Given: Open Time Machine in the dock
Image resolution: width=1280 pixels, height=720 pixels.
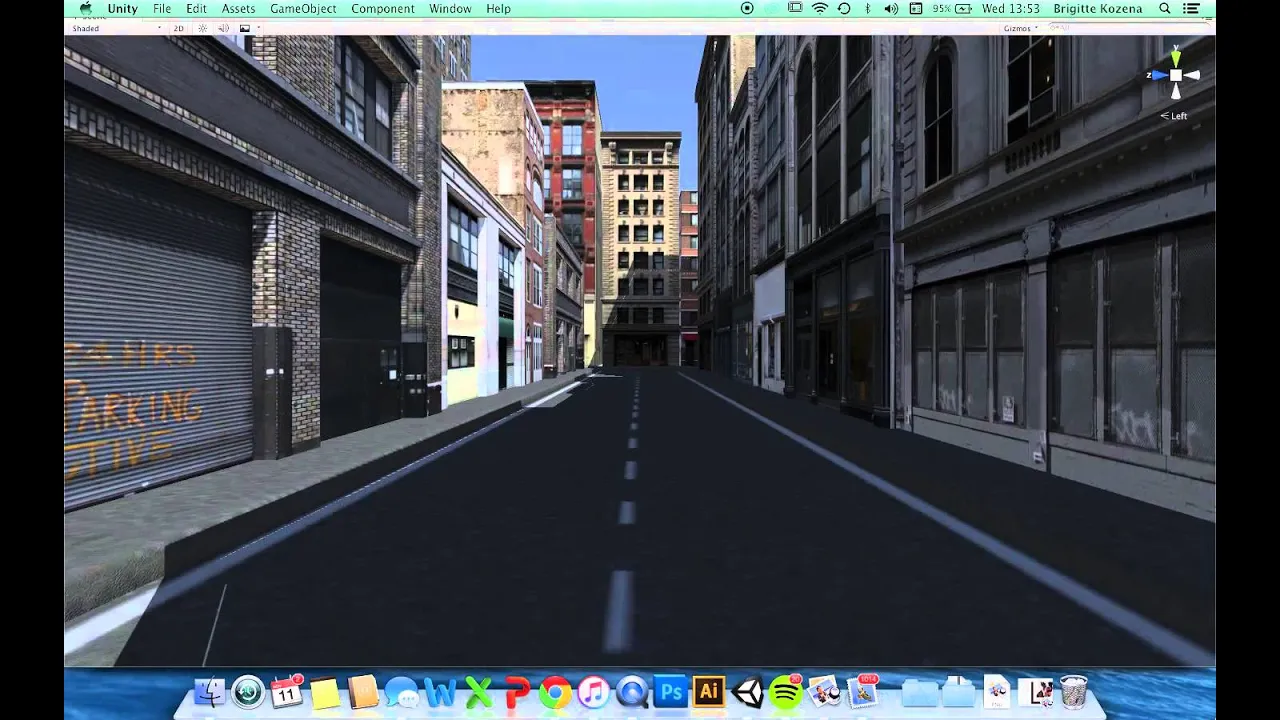Looking at the screenshot, I should point(248,691).
